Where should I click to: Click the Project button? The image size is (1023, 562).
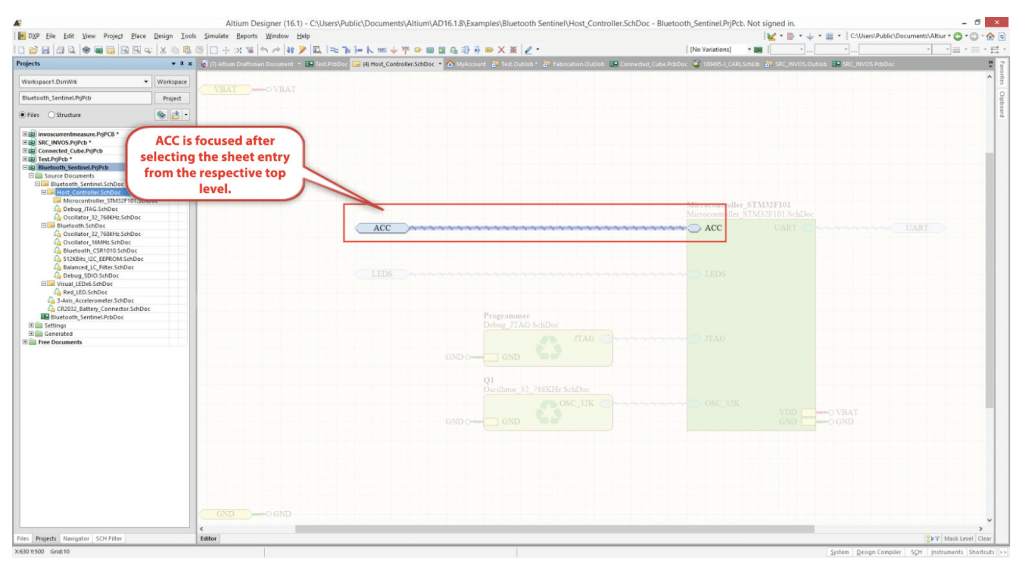click(x=172, y=98)
